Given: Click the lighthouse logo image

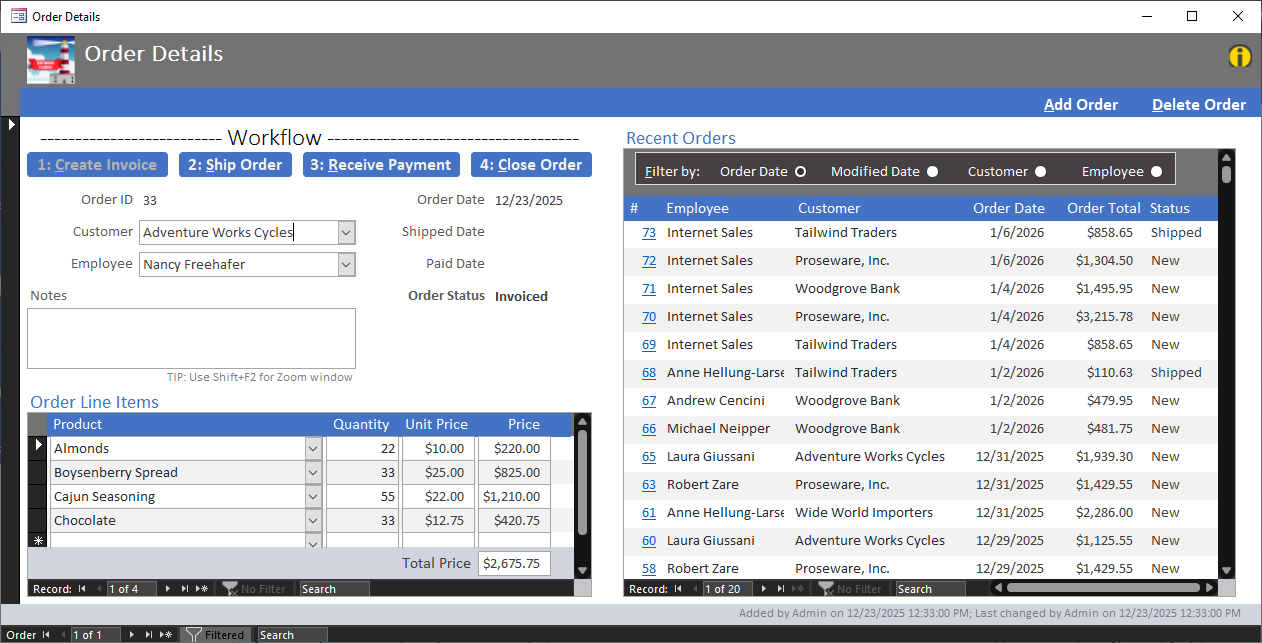Looking at the screenshot, I should (x=50, y=60).
